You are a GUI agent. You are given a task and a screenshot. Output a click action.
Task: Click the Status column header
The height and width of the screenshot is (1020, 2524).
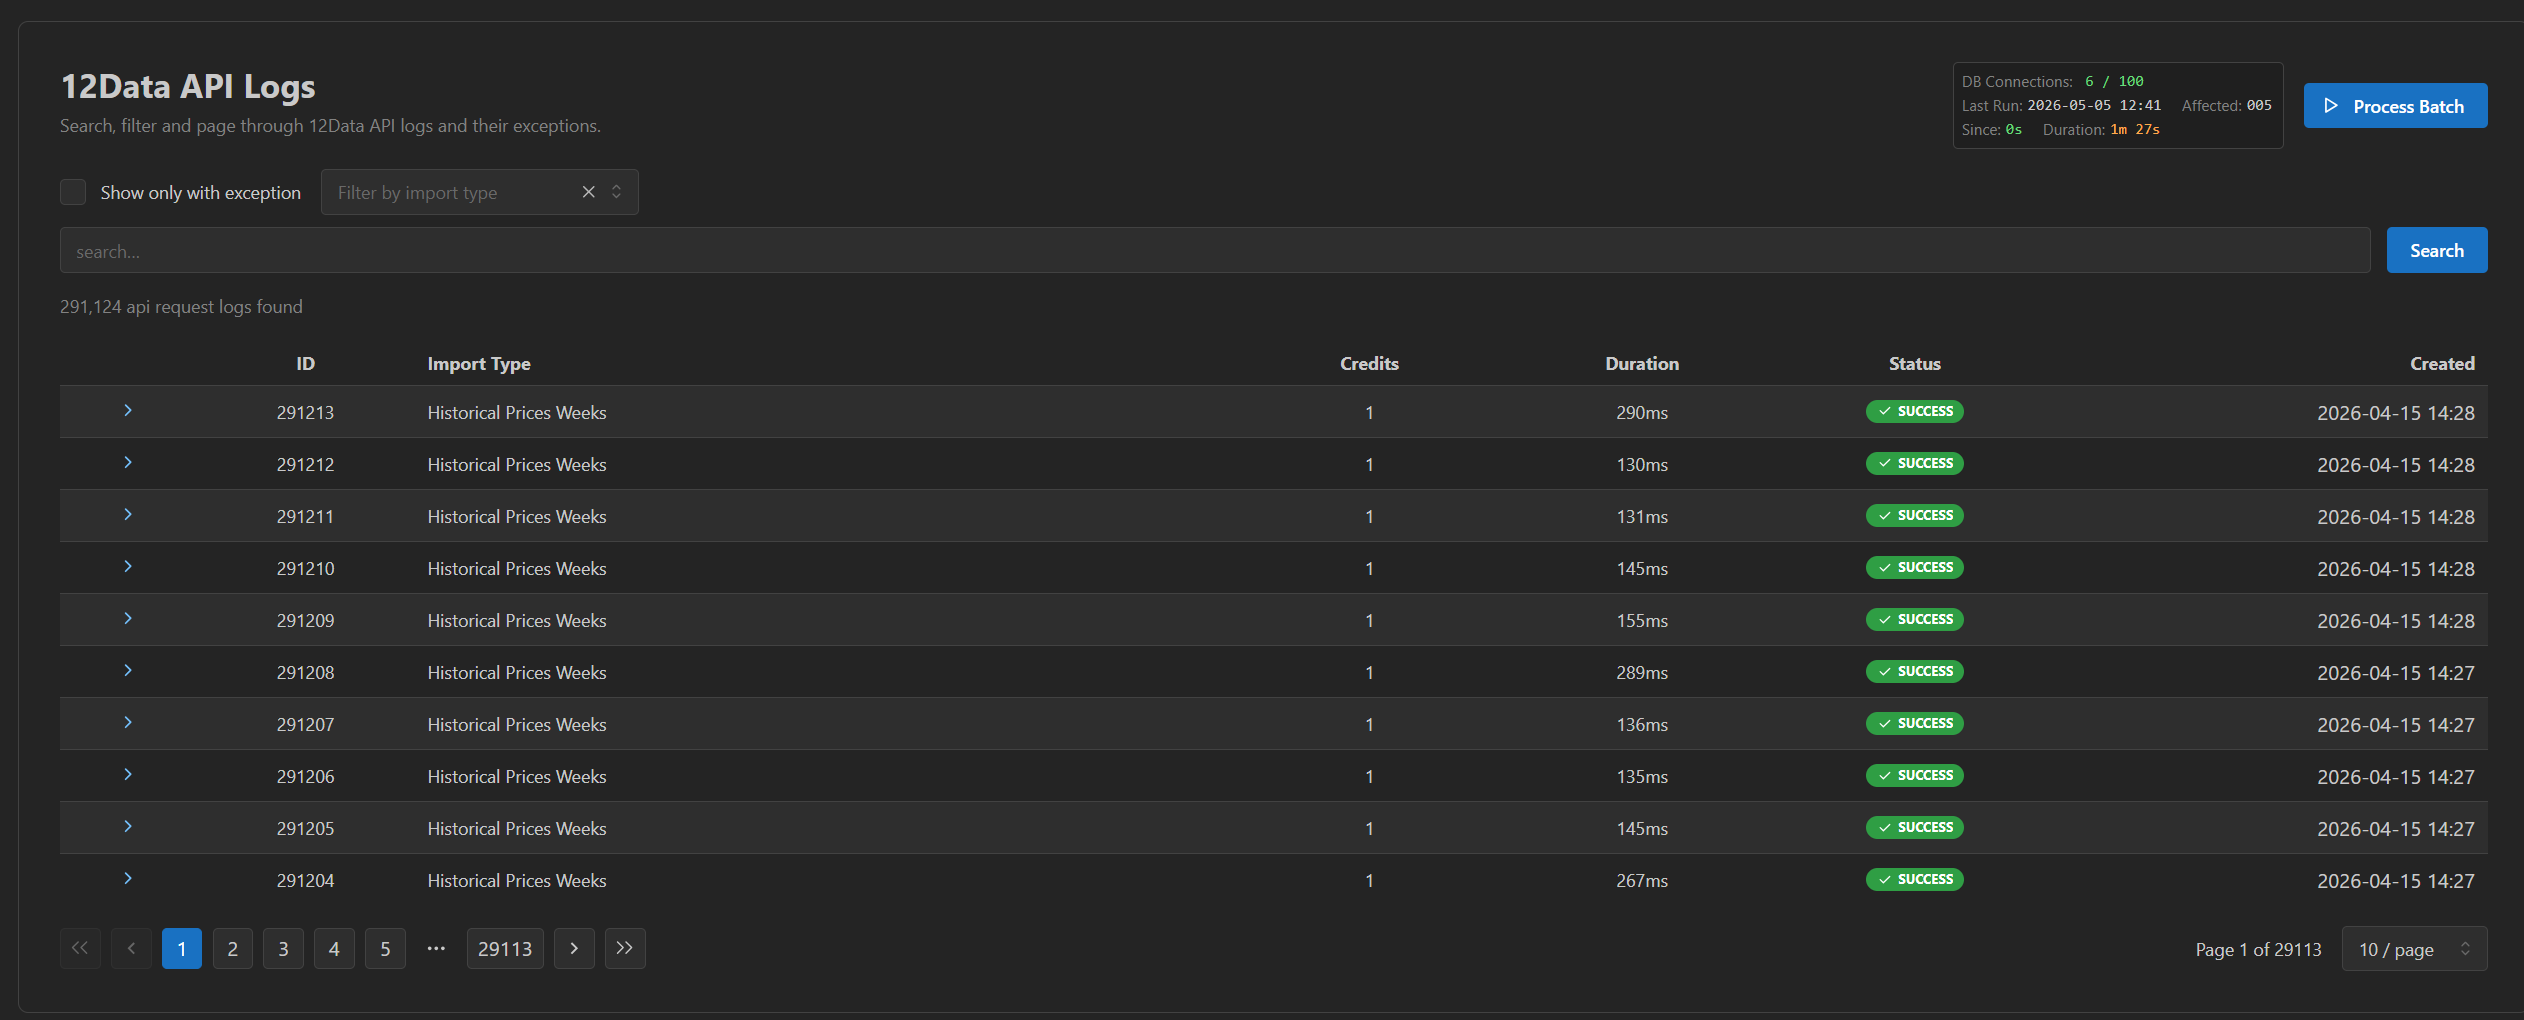pyautogui.click(x=1914, y=364)
